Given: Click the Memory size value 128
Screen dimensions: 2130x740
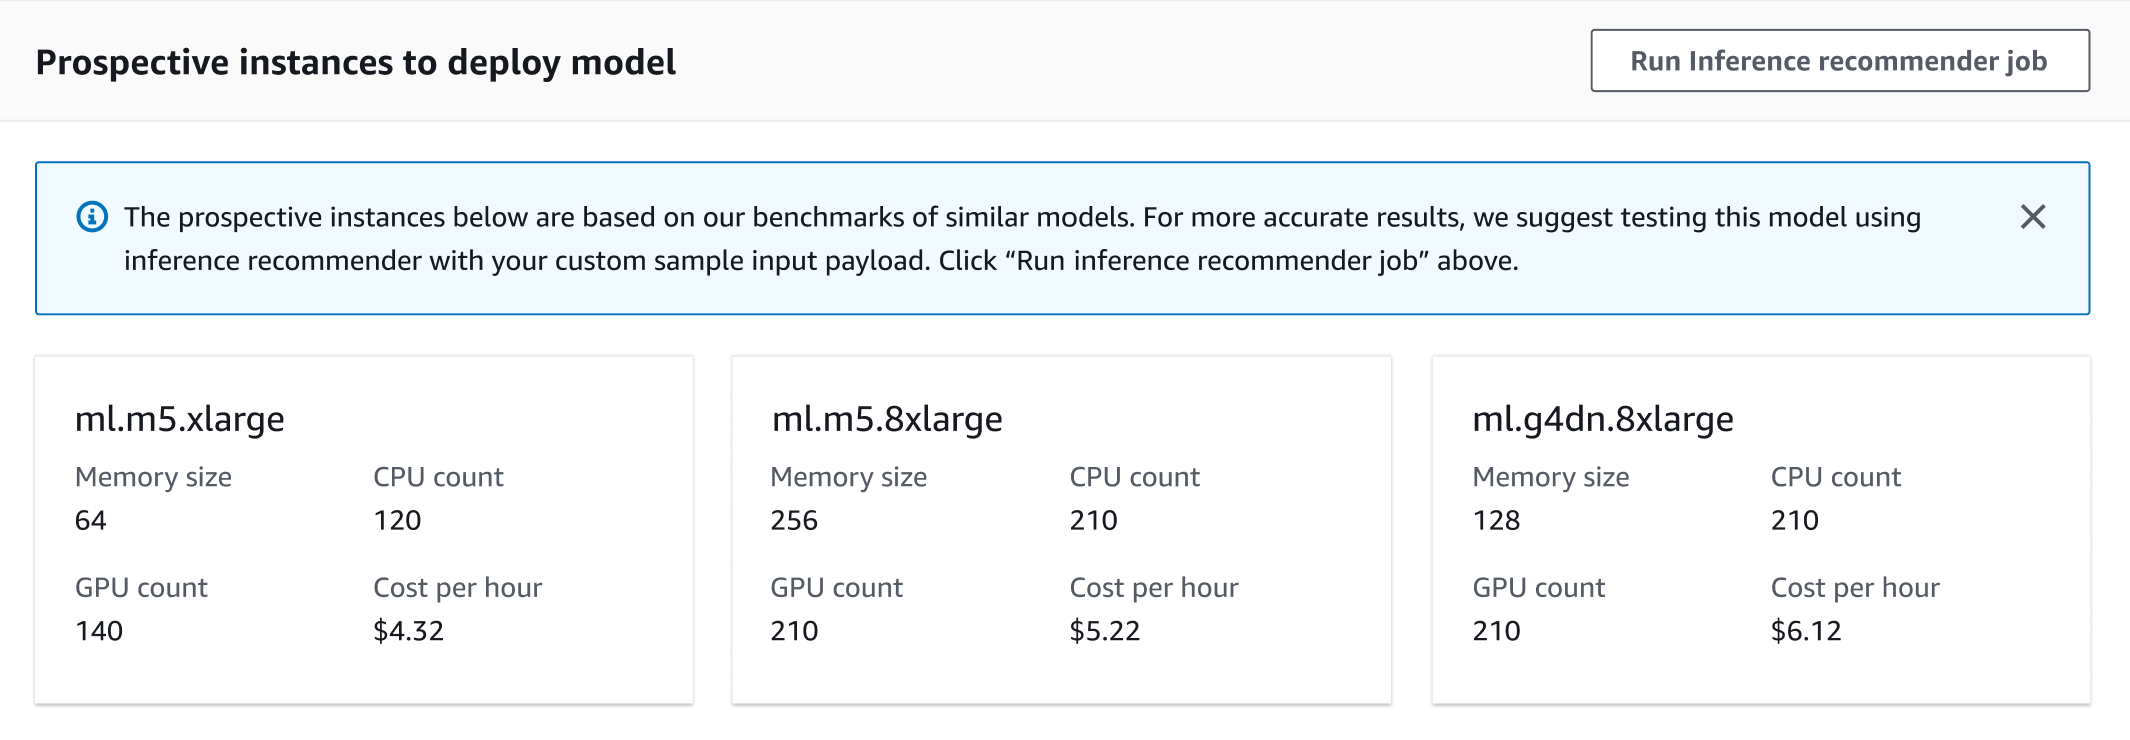Looking at the screenshot, I should coord(1496,520).
